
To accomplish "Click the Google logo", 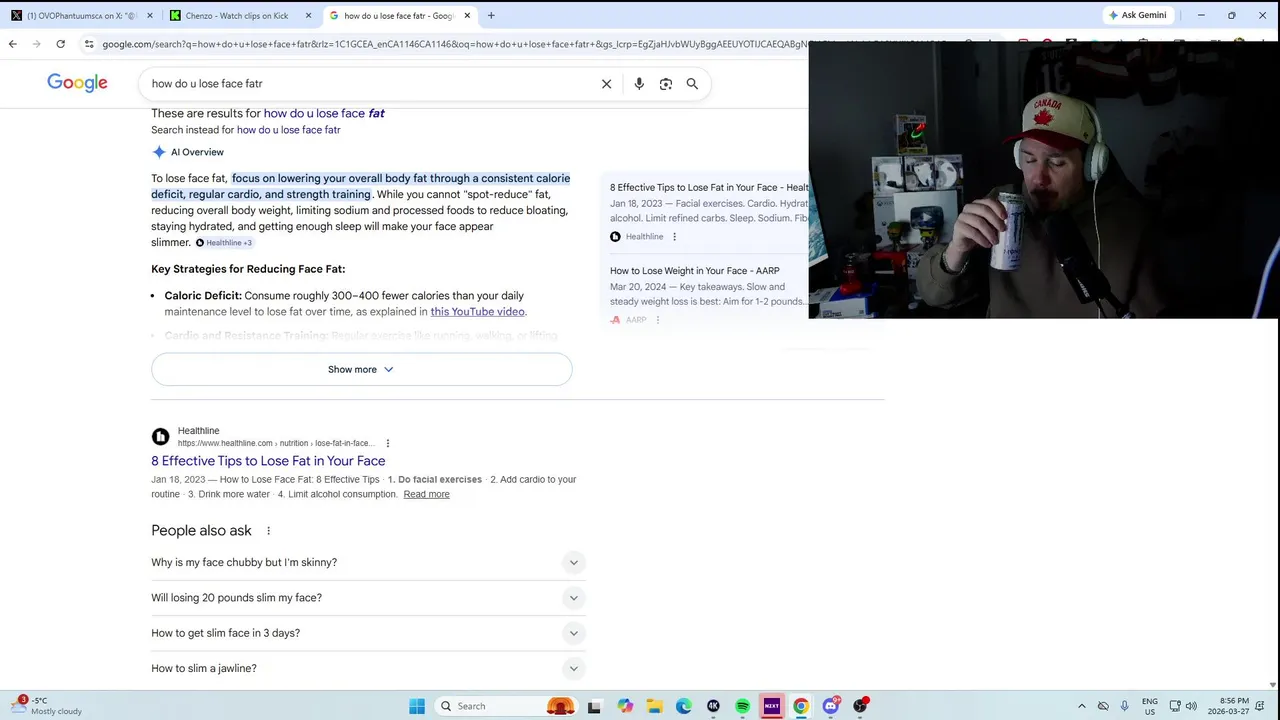I will pos(77,83).
